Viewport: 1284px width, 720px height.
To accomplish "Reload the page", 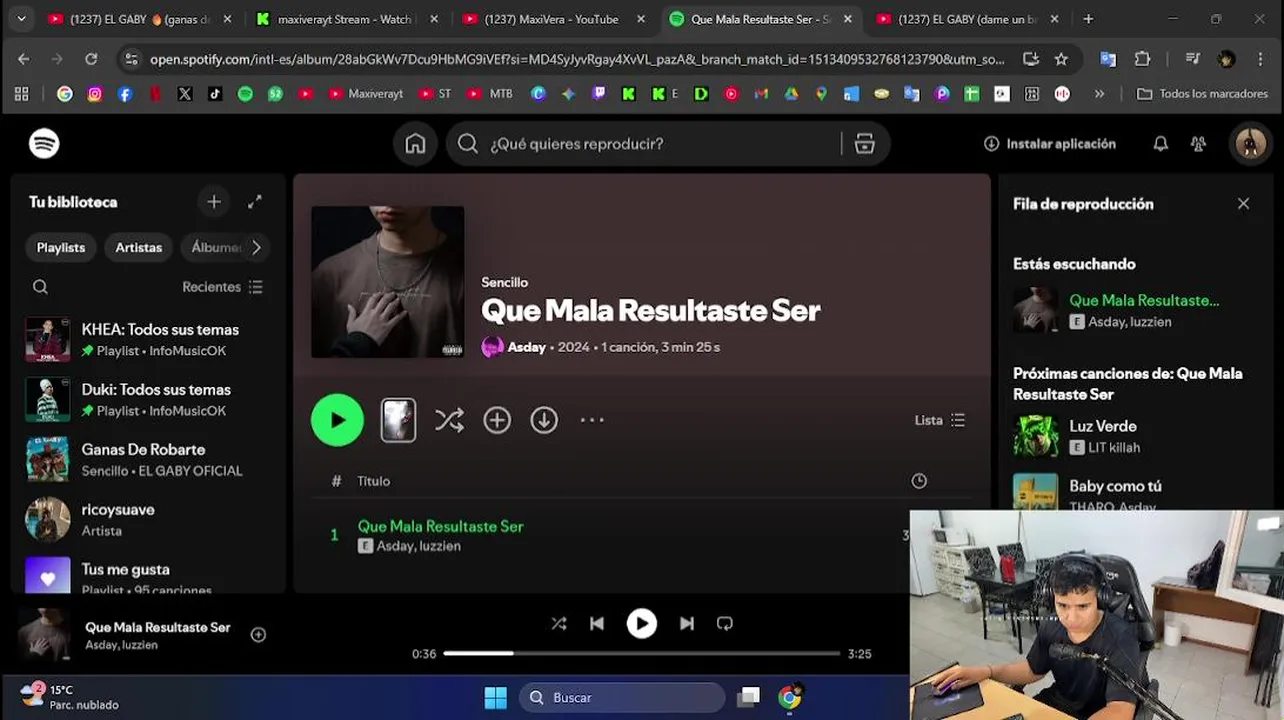I will [x=91, y=59].
